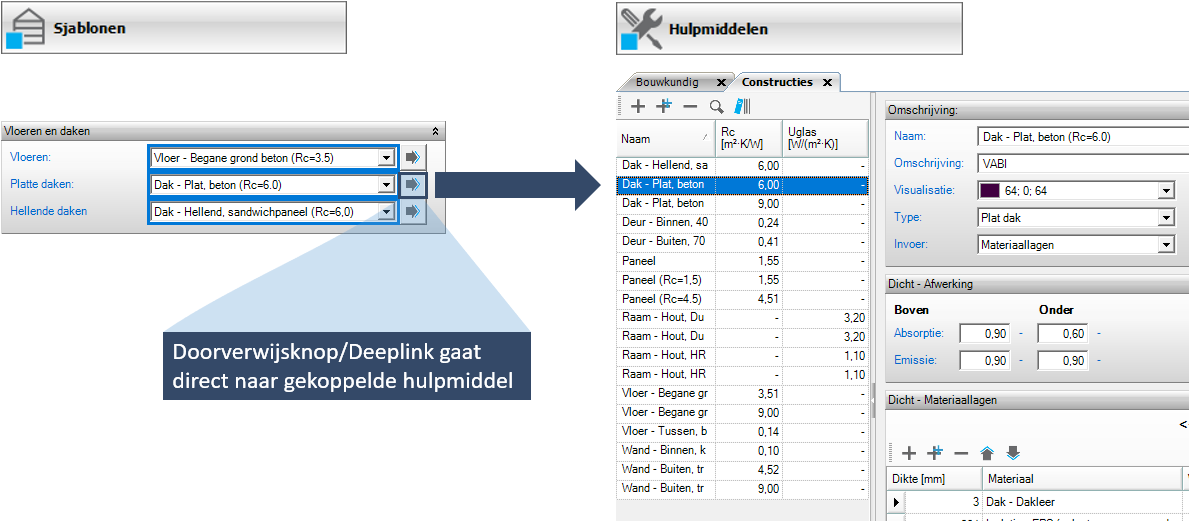Image resolution: width=1189 pixels, height=521 pixels.
Task: Expand the Type dropdown showing Plat dak
Action: click(x=1165, y=217)
